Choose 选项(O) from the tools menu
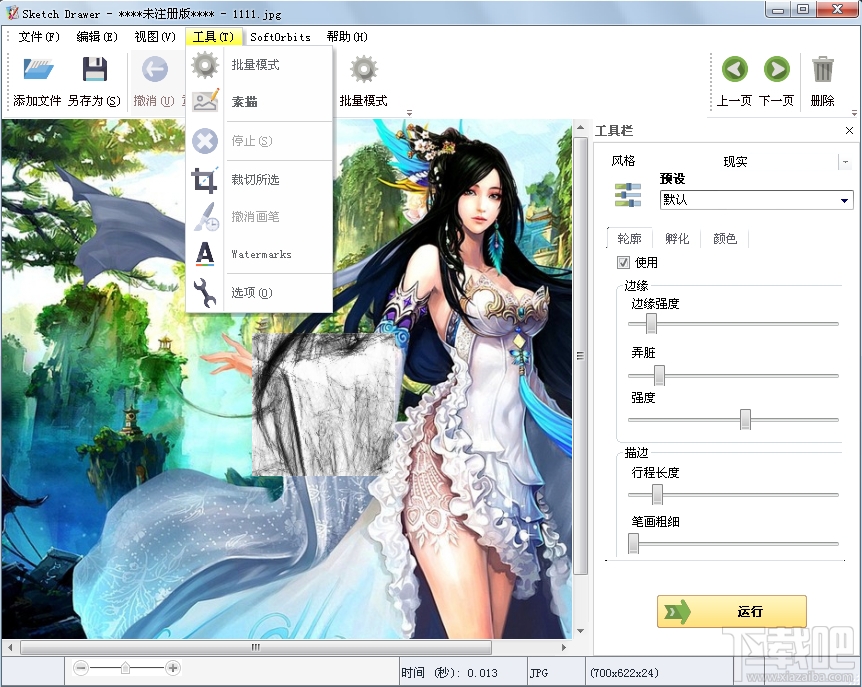Image resolution: width=862 pixels, height=687 pixels. 259,292
